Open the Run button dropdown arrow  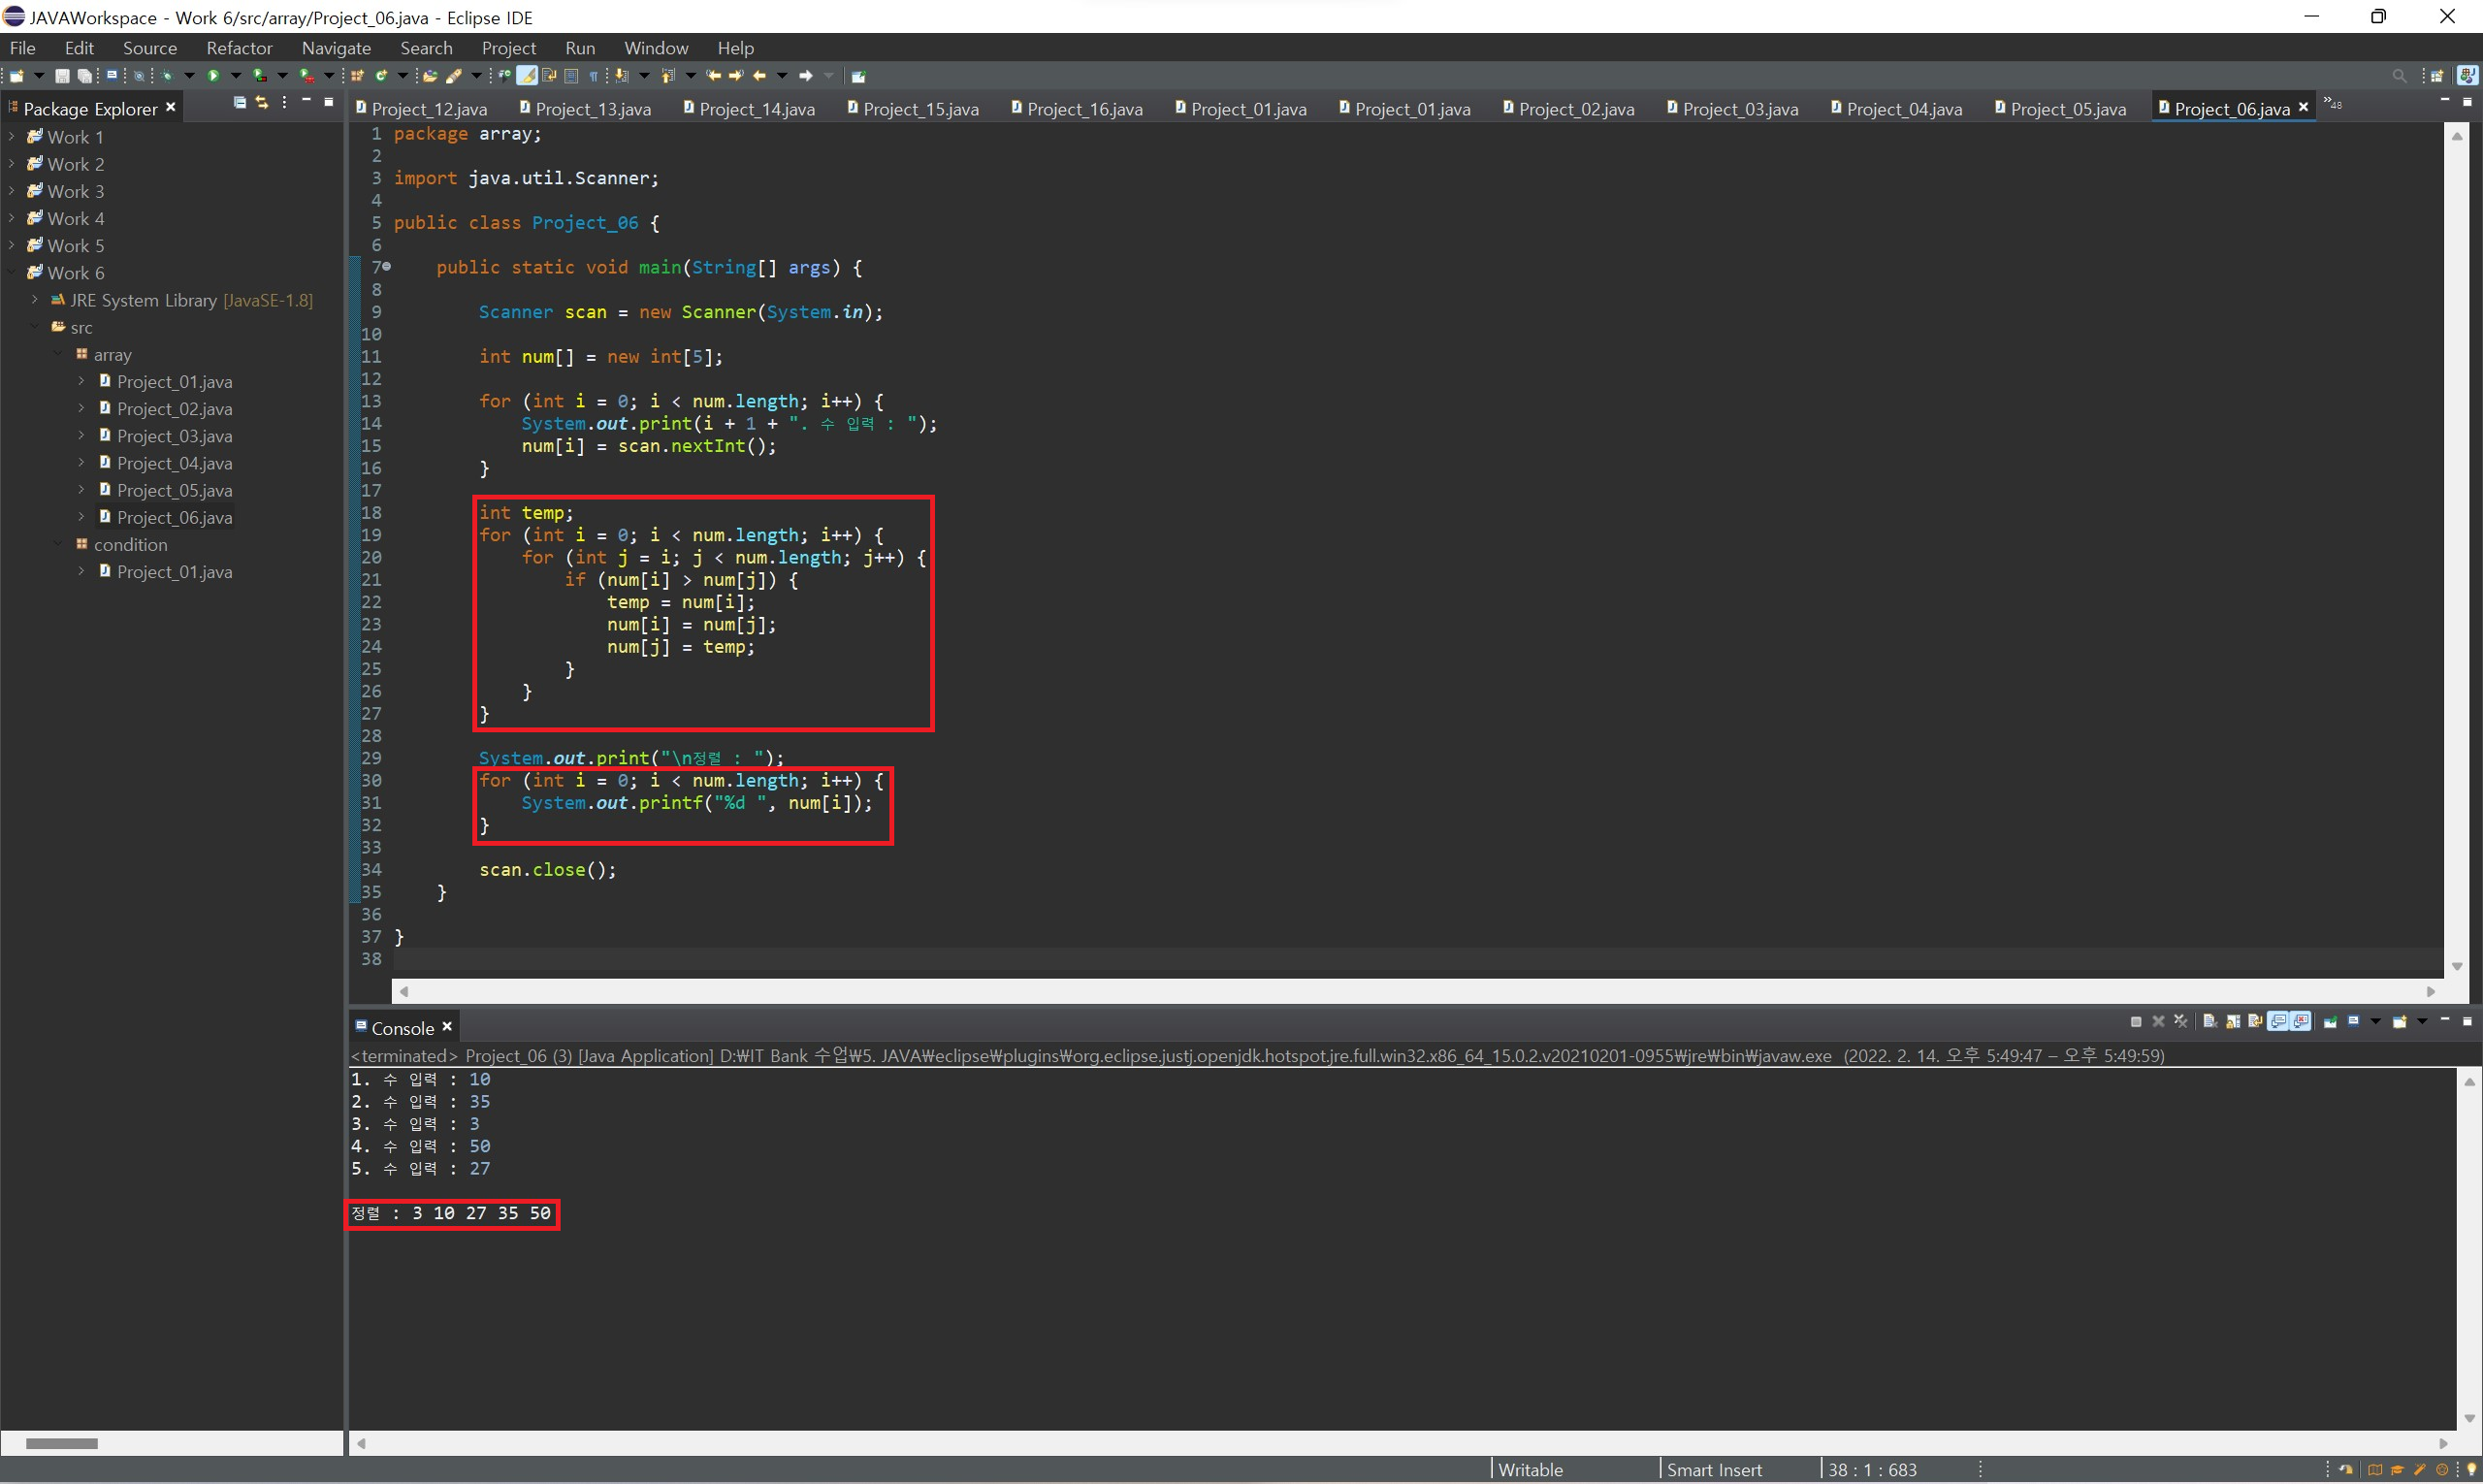tap(236, 76)
